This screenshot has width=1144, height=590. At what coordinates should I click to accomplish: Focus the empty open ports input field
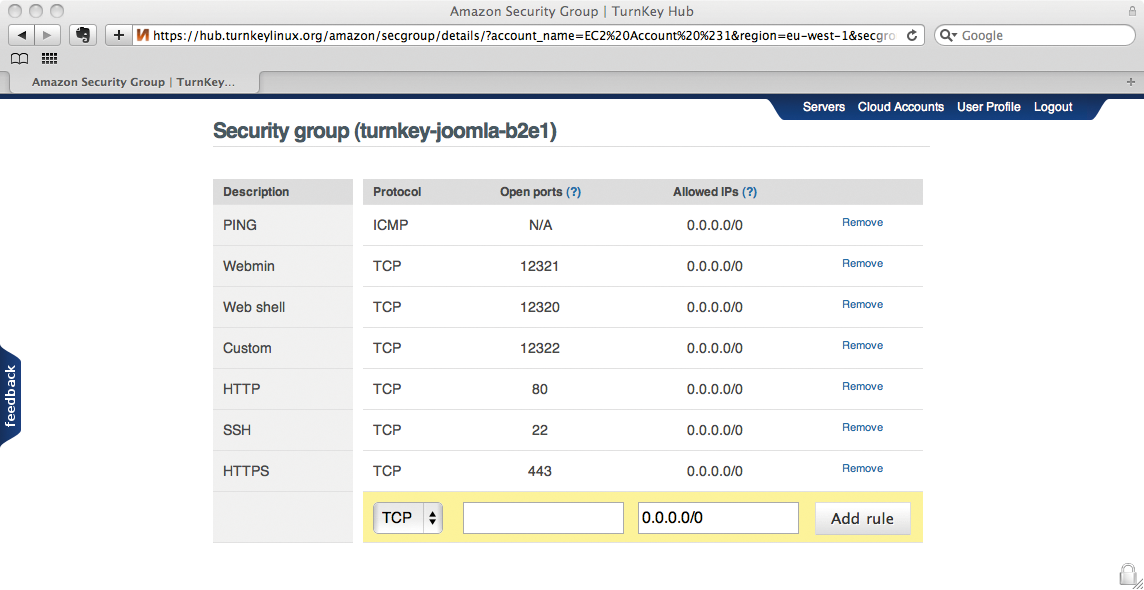543,518
